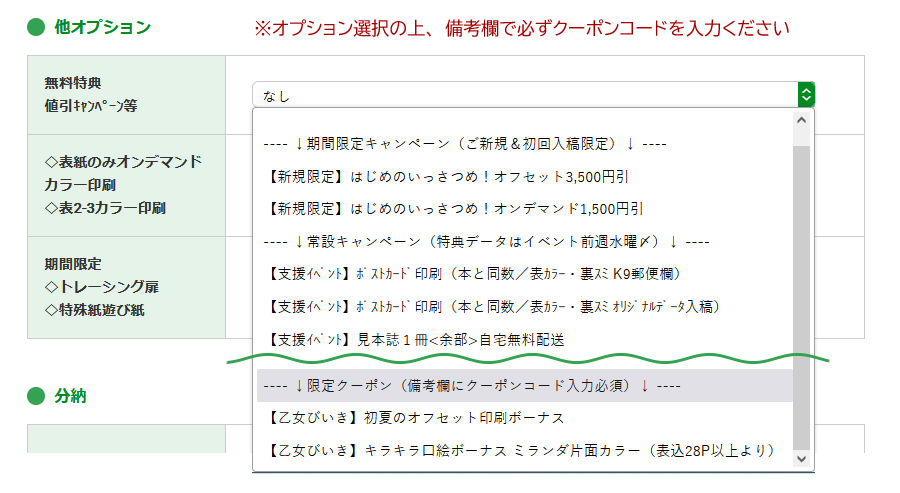Pick 【乙女びいき】キラキラ口絵ボーナス ミランダ片面カラー option

tap(525, 451)
